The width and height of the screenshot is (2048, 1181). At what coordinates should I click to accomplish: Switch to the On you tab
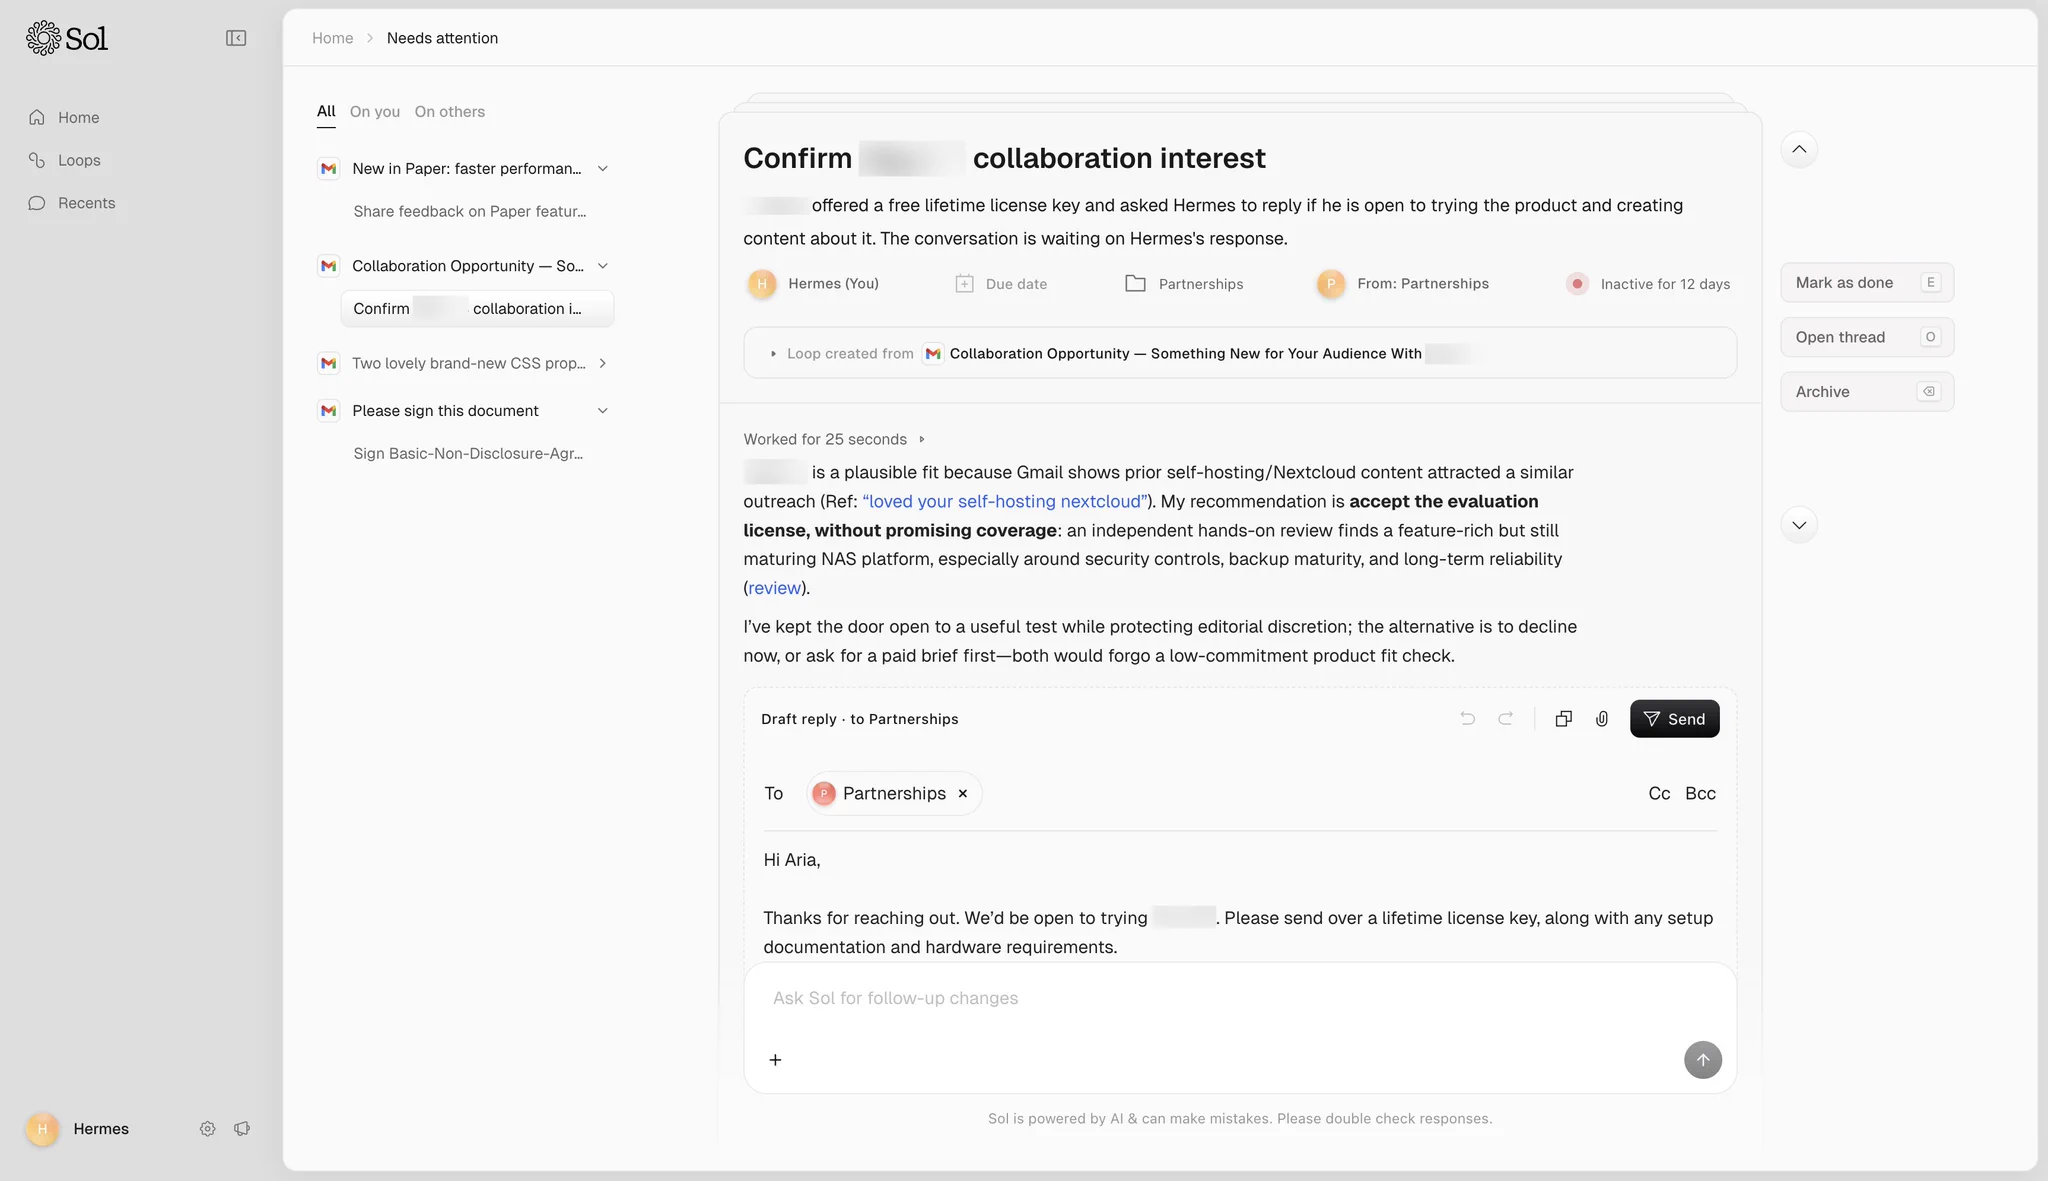(375, 112)
